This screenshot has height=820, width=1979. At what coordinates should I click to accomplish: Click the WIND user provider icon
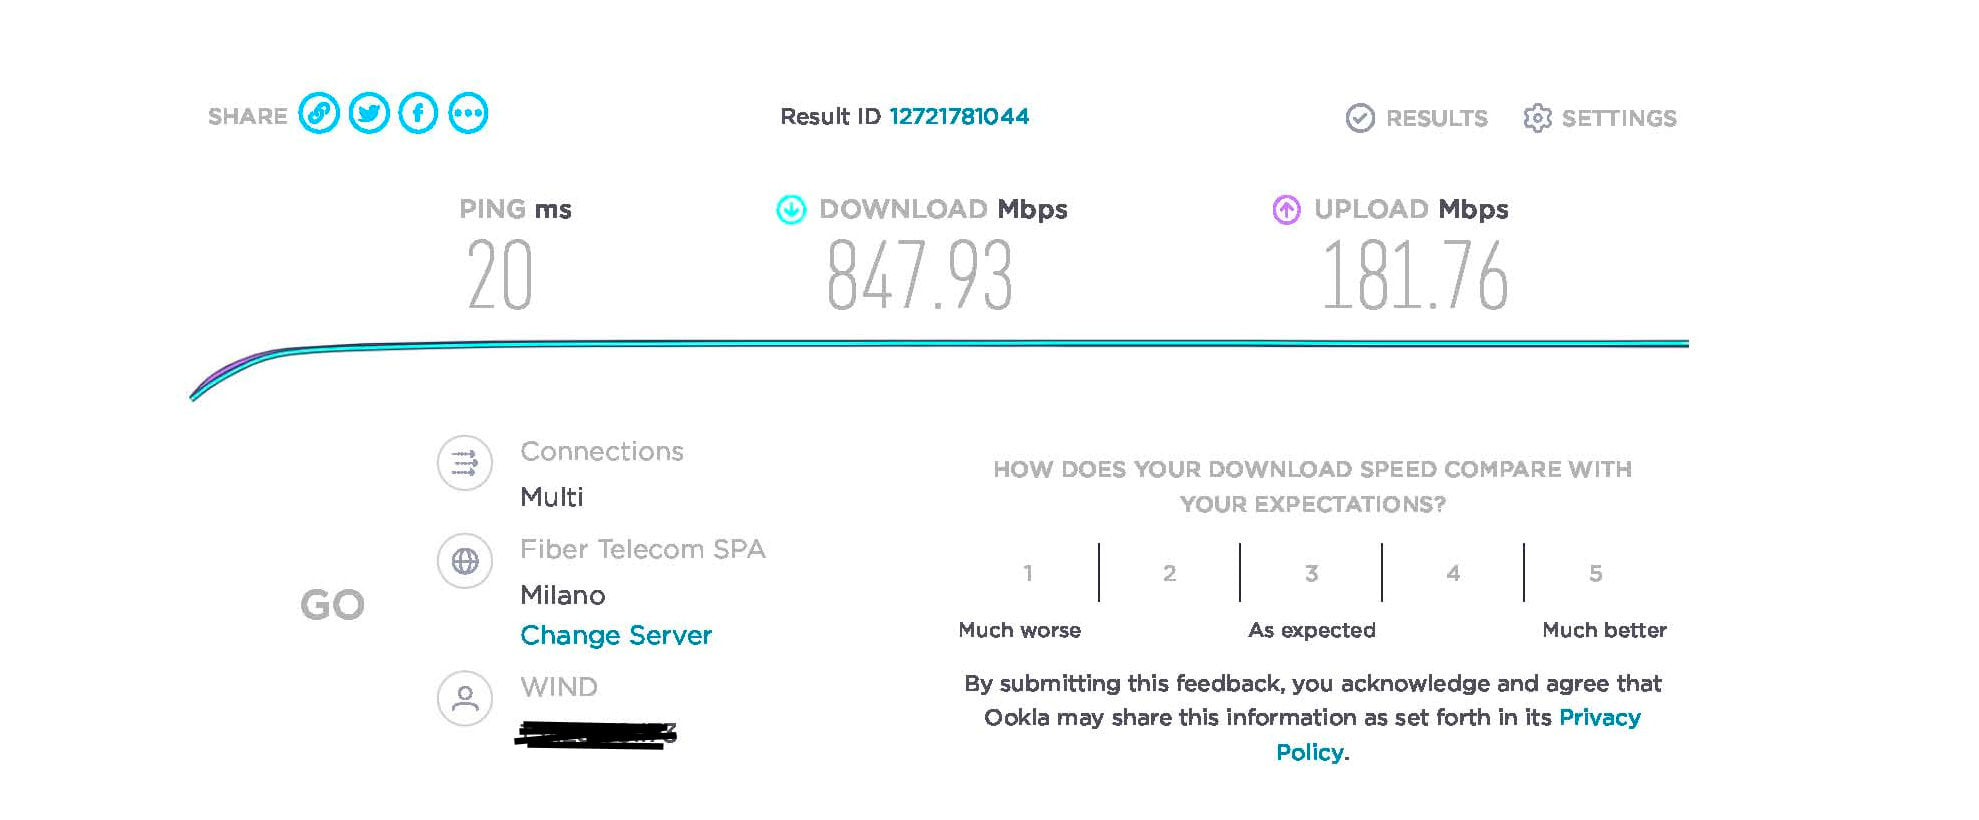[465, 697]
